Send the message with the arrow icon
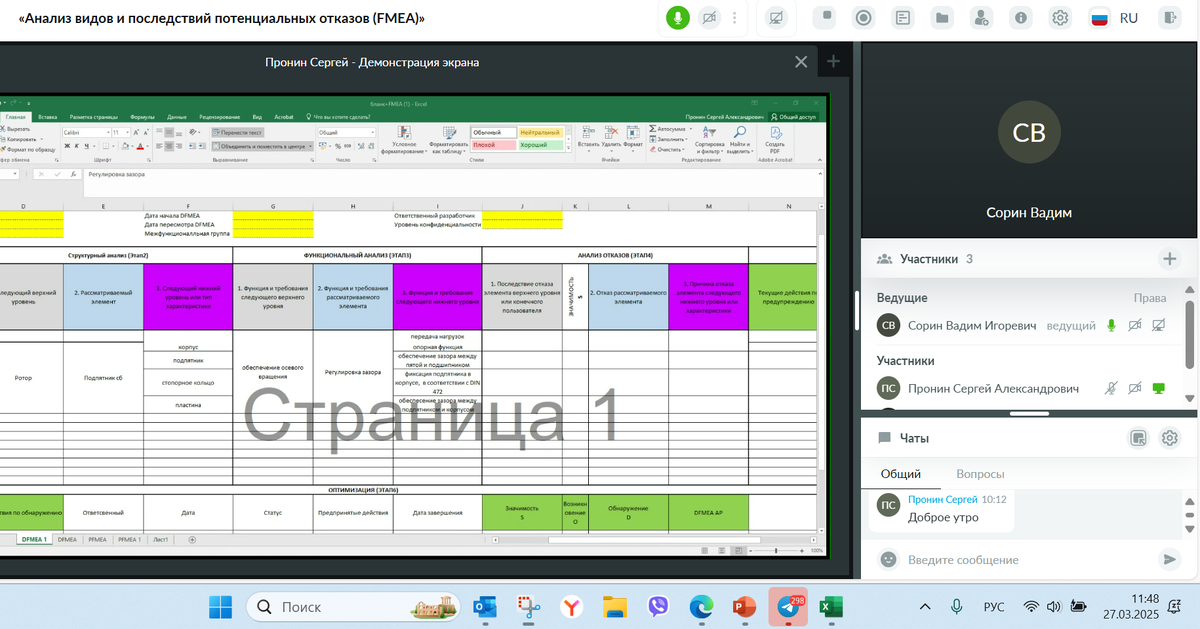The image size is (1200, 629). click(1168, 559)
